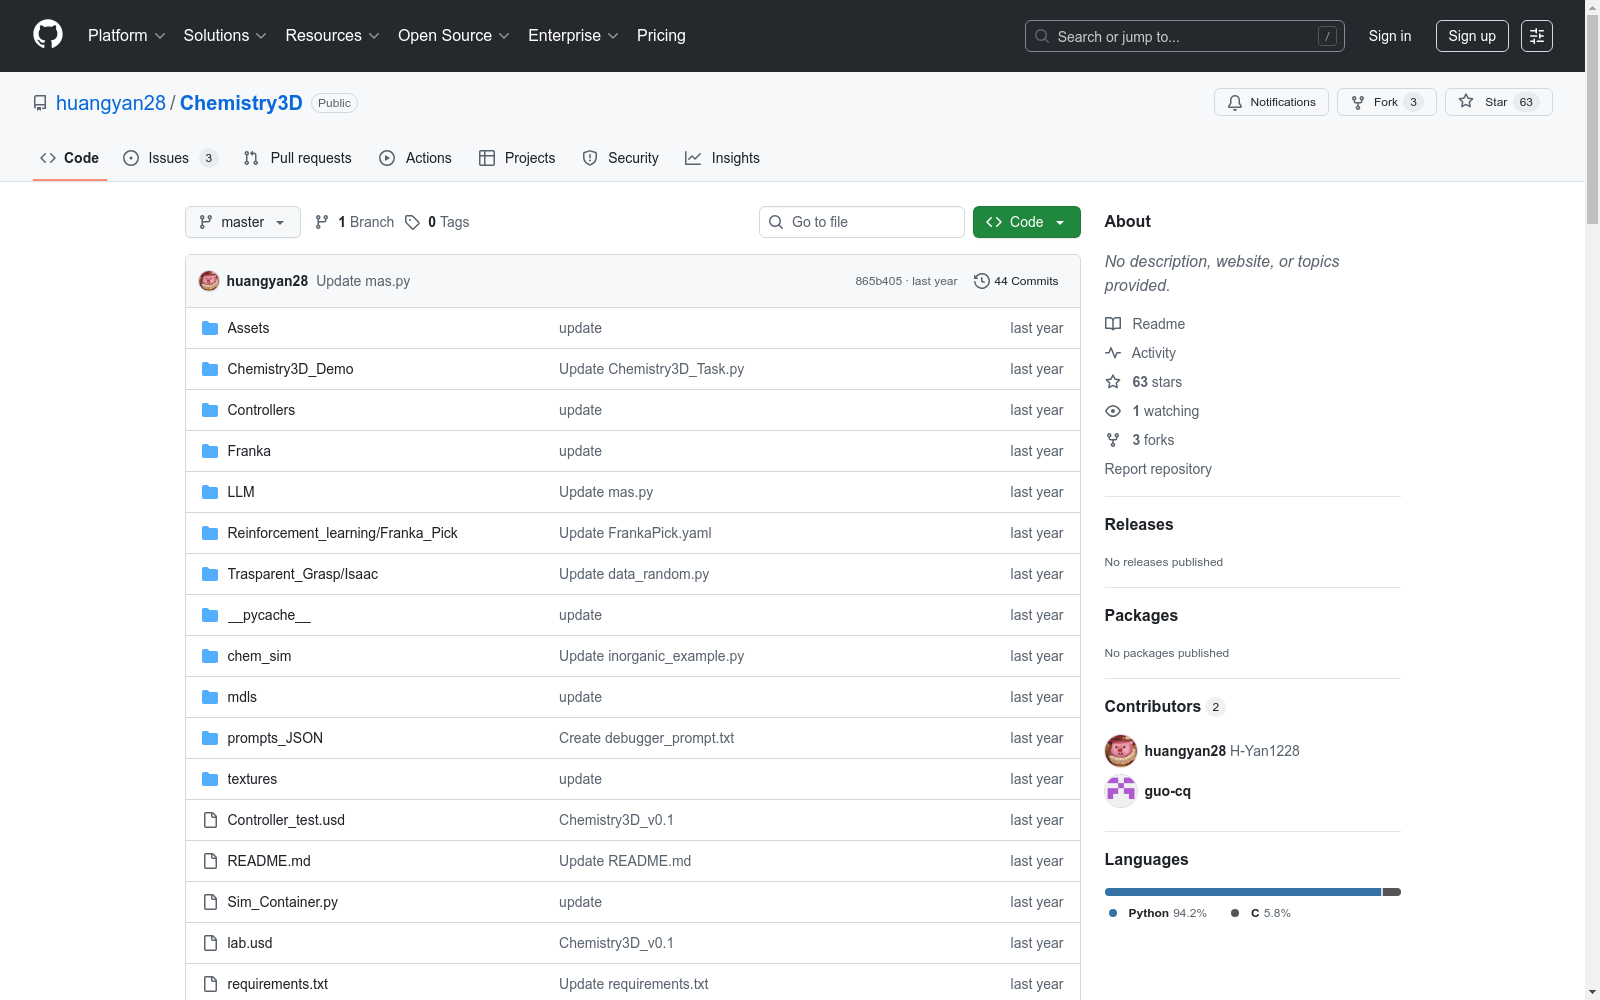Click the C language bar segment
The height and width of the screenshot is (1000, 1600).
[1392, 892]
